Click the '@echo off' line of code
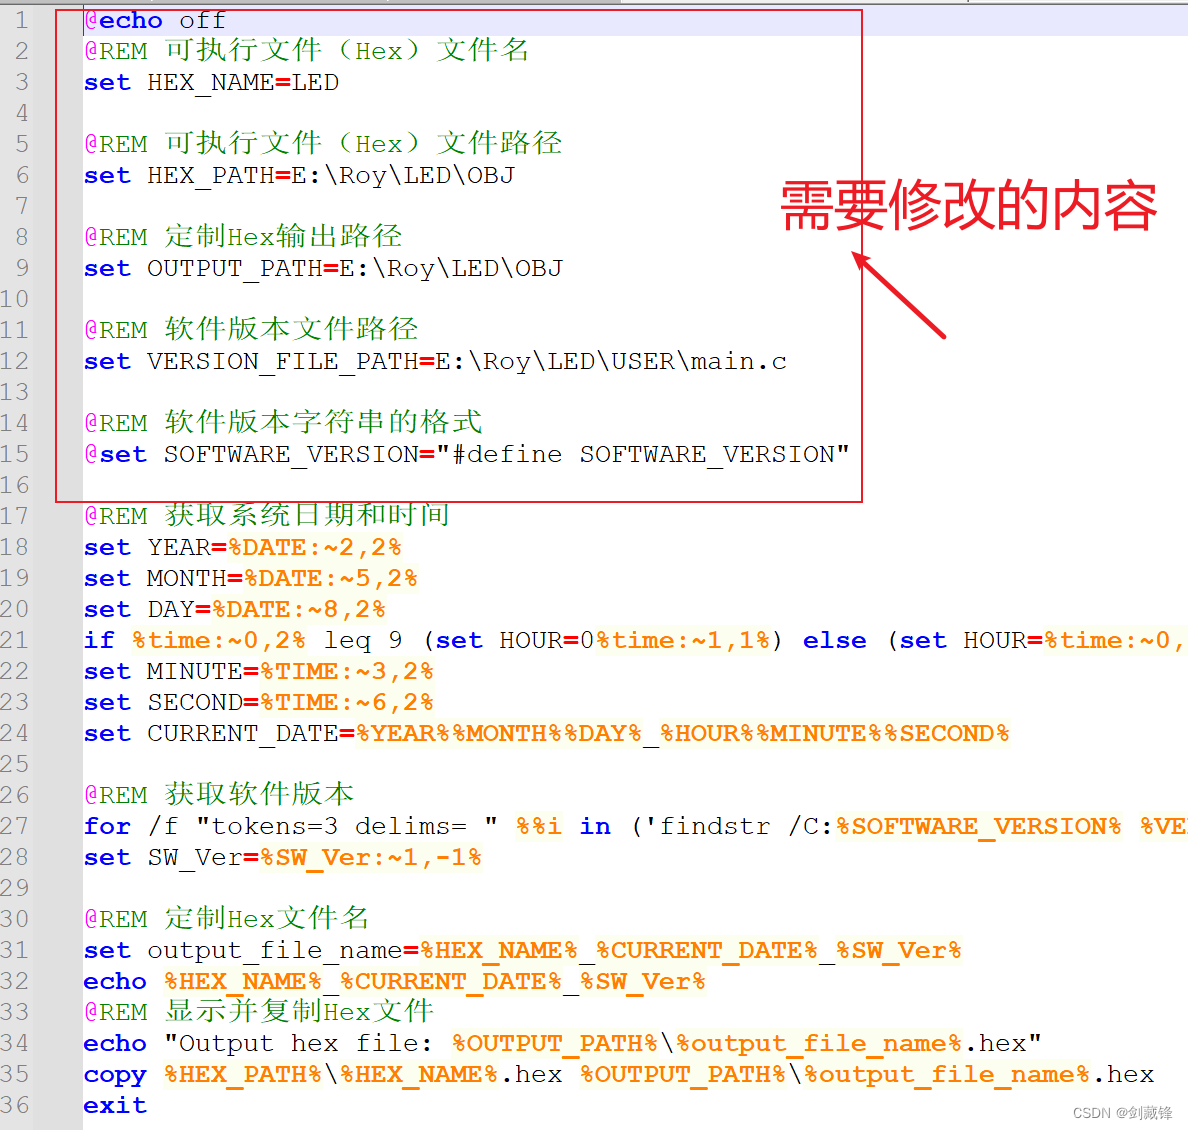 pos(155,20)
